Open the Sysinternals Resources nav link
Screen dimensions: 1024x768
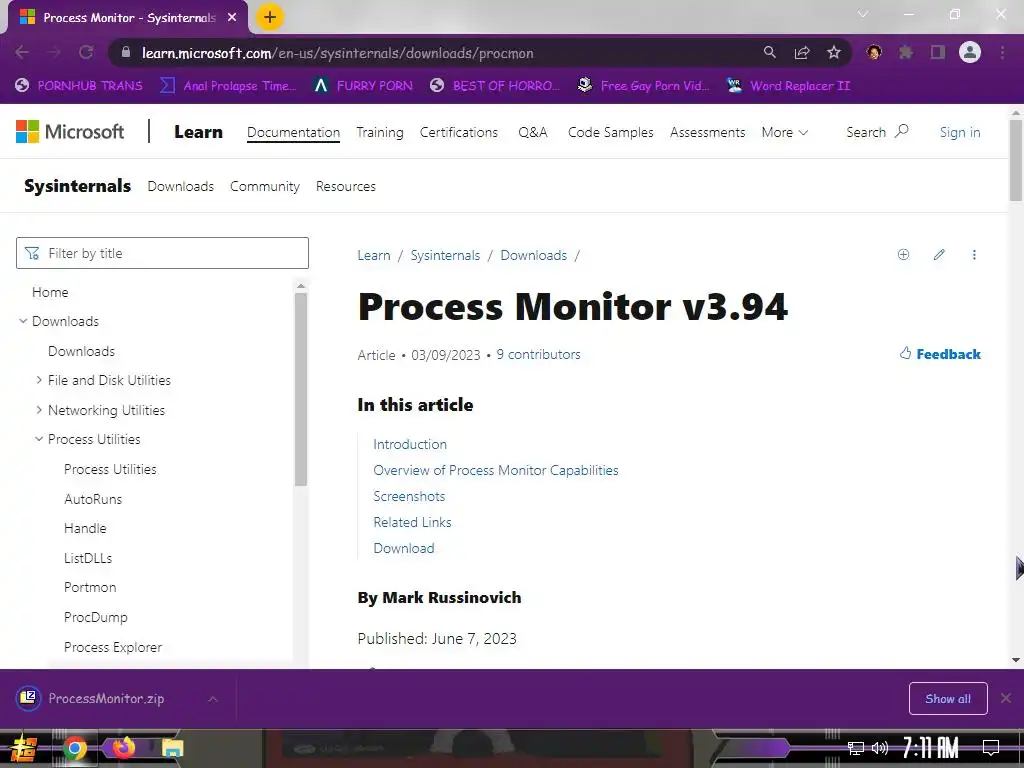[345, 186]
